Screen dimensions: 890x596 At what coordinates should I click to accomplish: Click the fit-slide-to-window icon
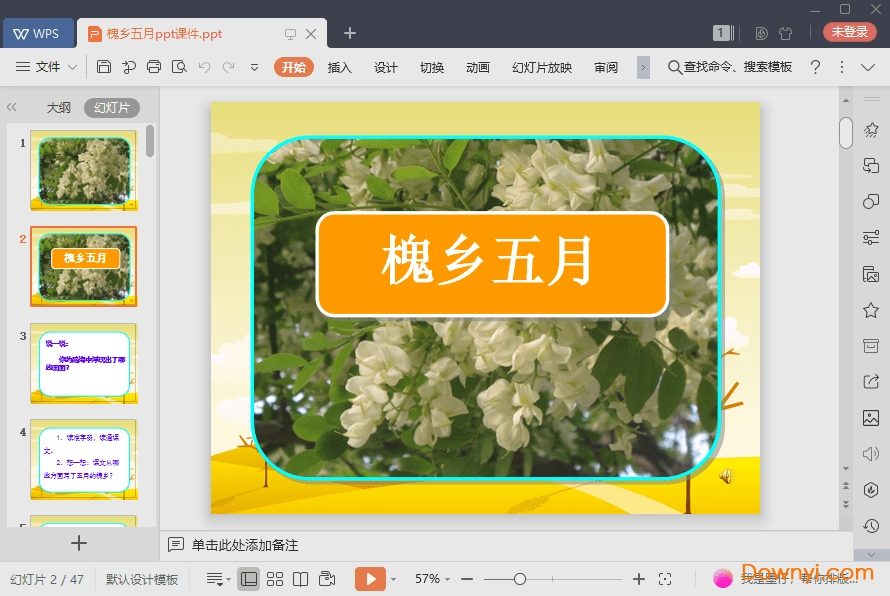tap(664, 578)
